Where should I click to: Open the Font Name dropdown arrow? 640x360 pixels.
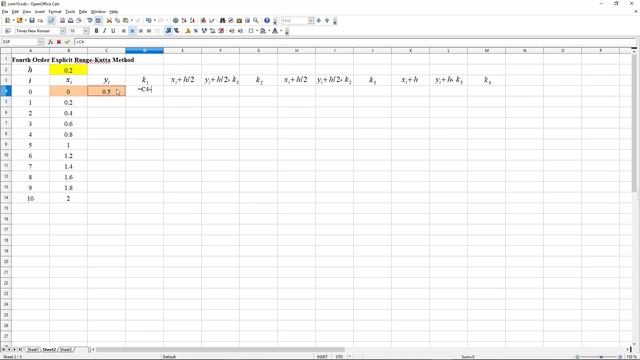click(63, 31)
